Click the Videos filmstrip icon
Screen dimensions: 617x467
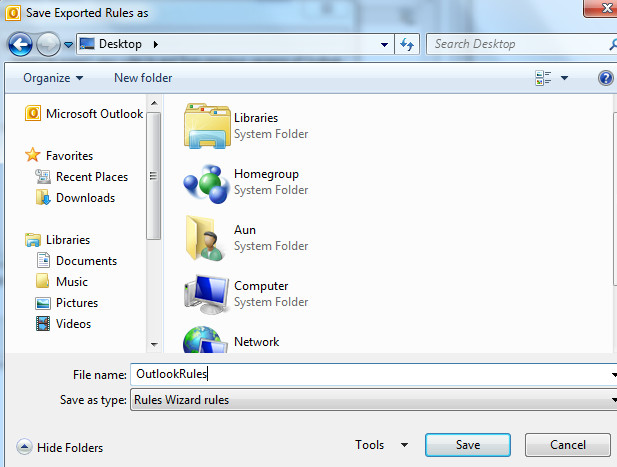tap(43, 323)
